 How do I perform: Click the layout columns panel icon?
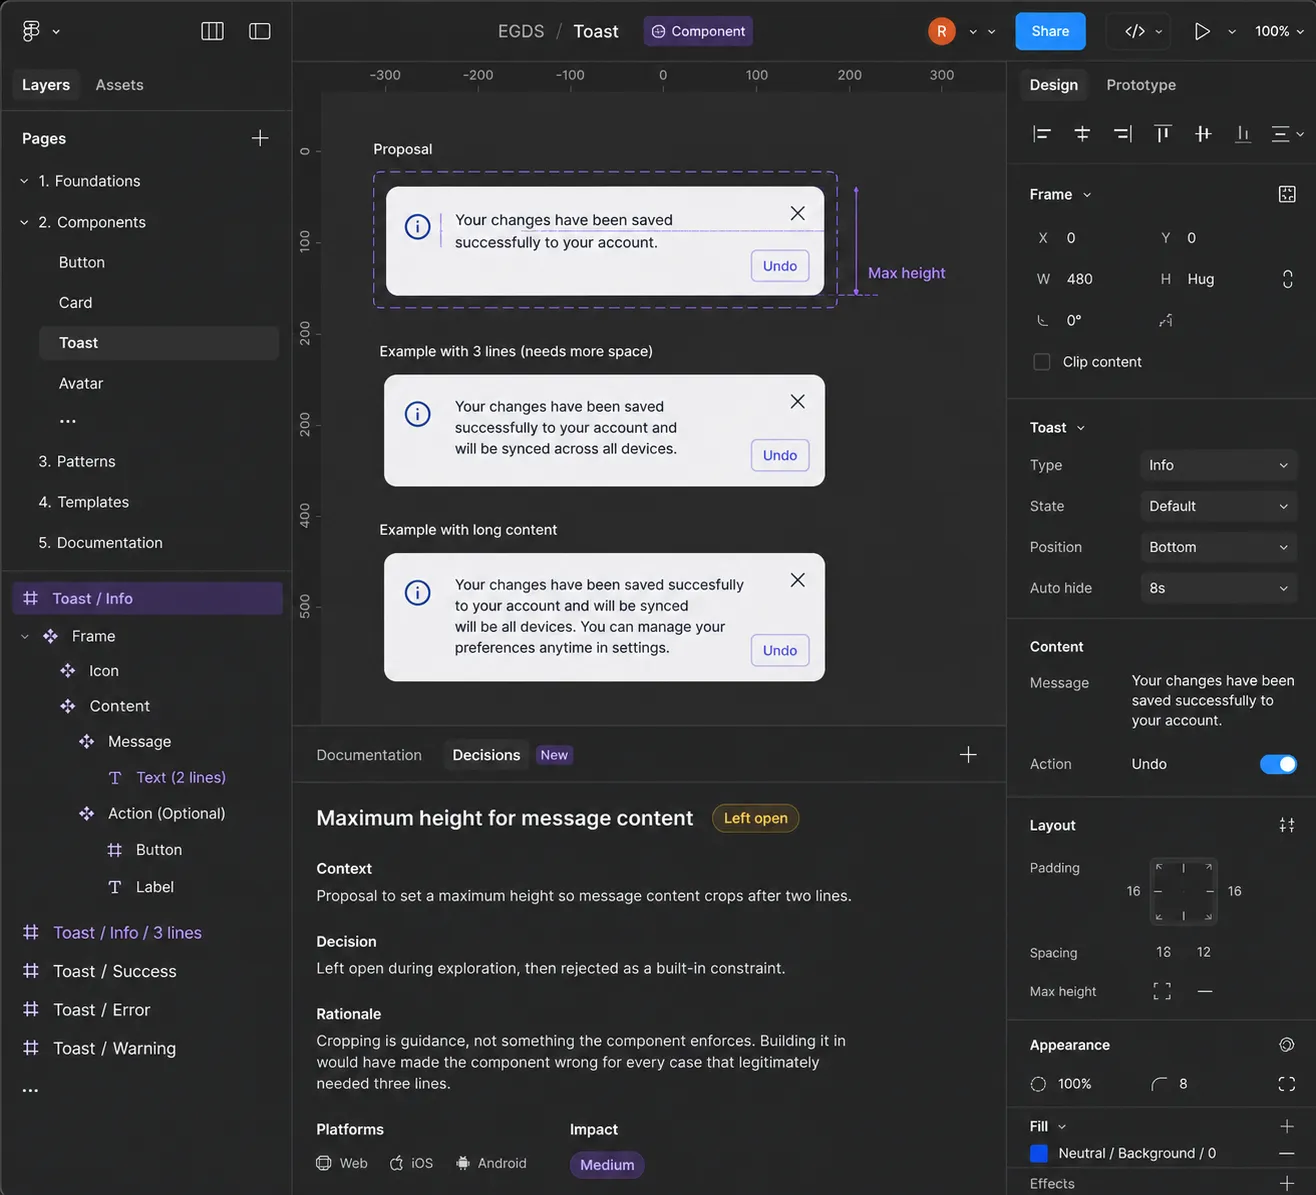(x=212, y=31)
